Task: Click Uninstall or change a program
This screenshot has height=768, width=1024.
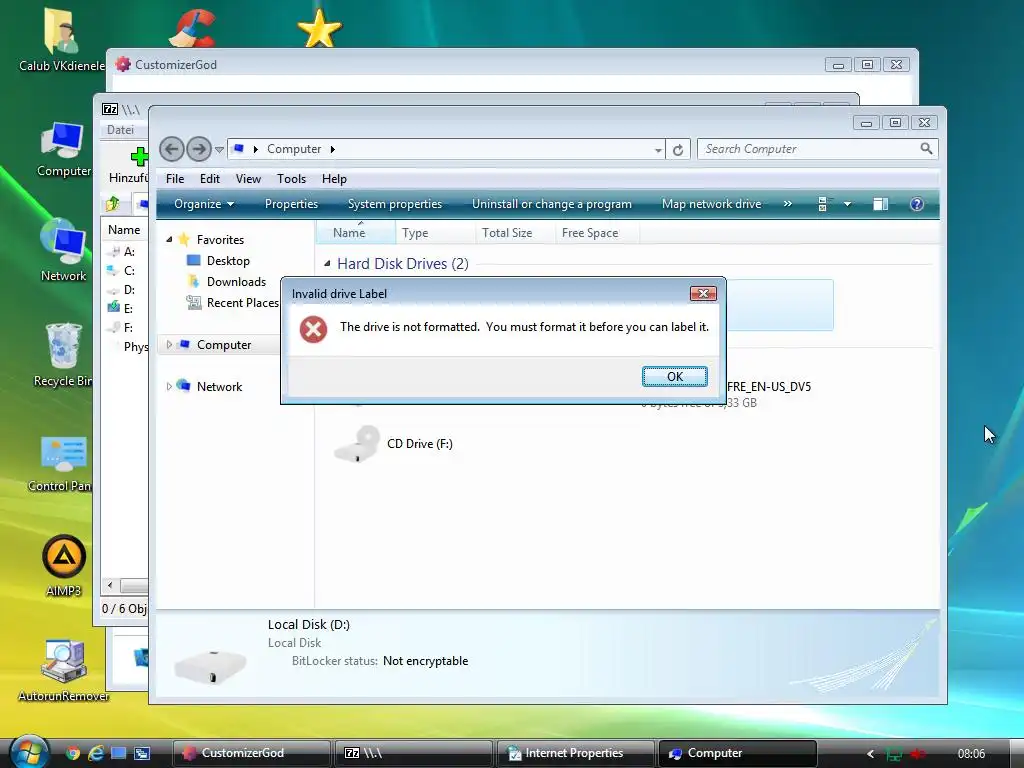Action: [x=552, y=204]
